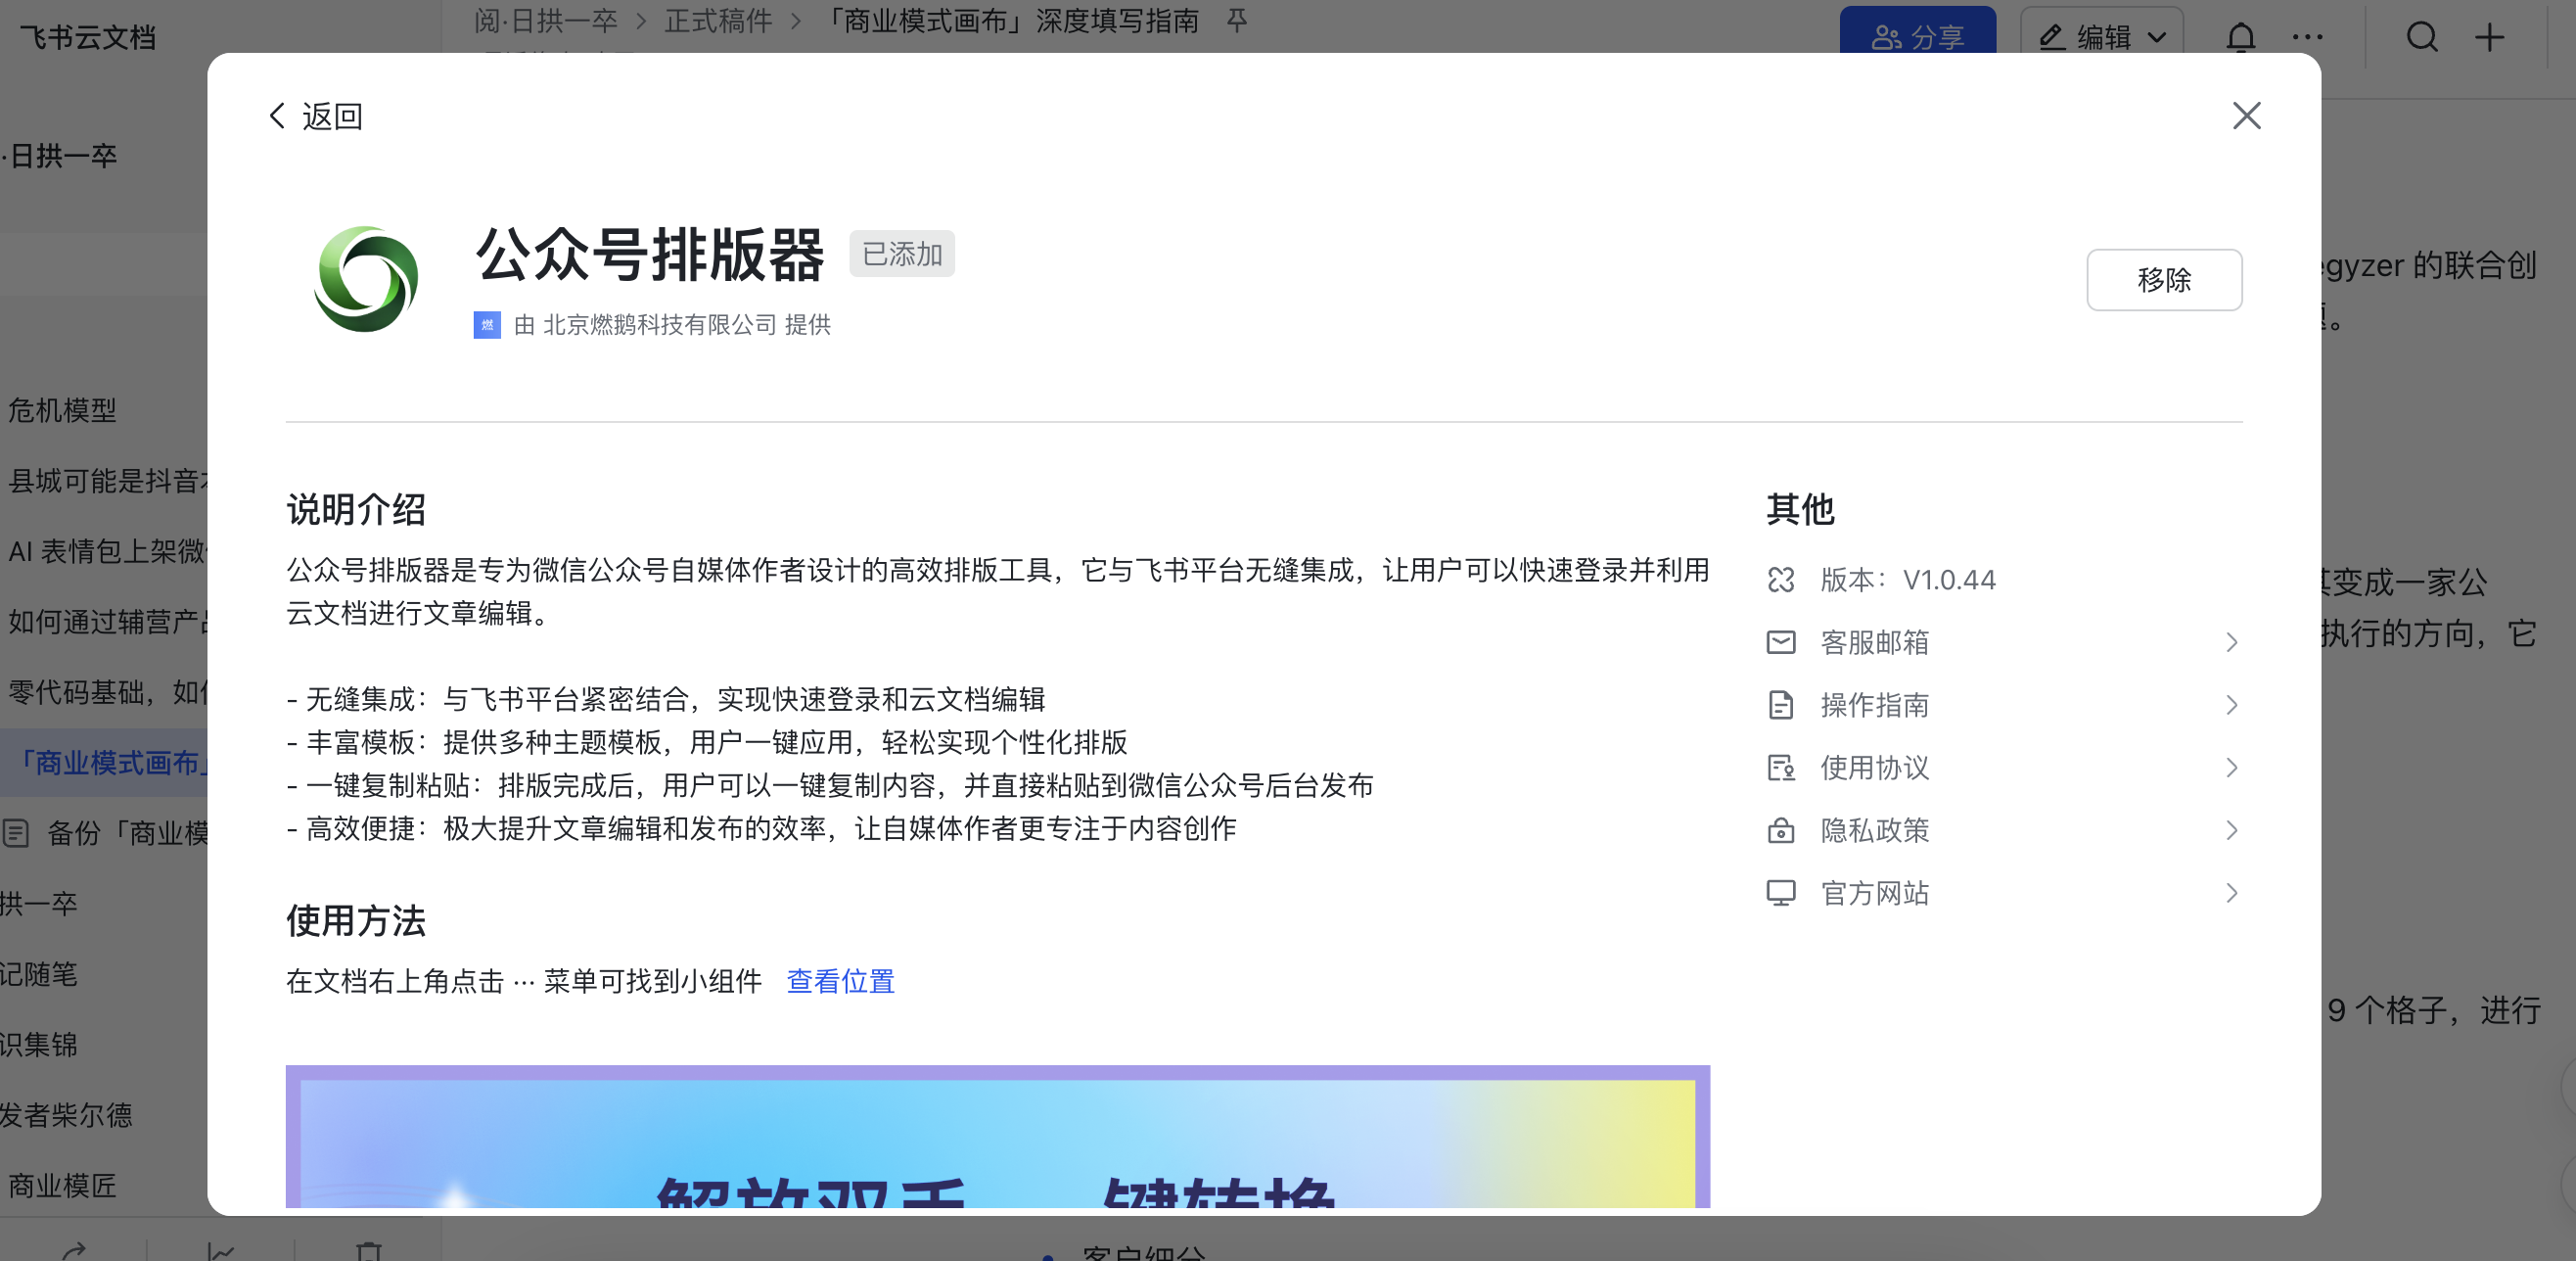
Task: Click the 官方网站 monitor icon
Action: [x=1781, y=893]
